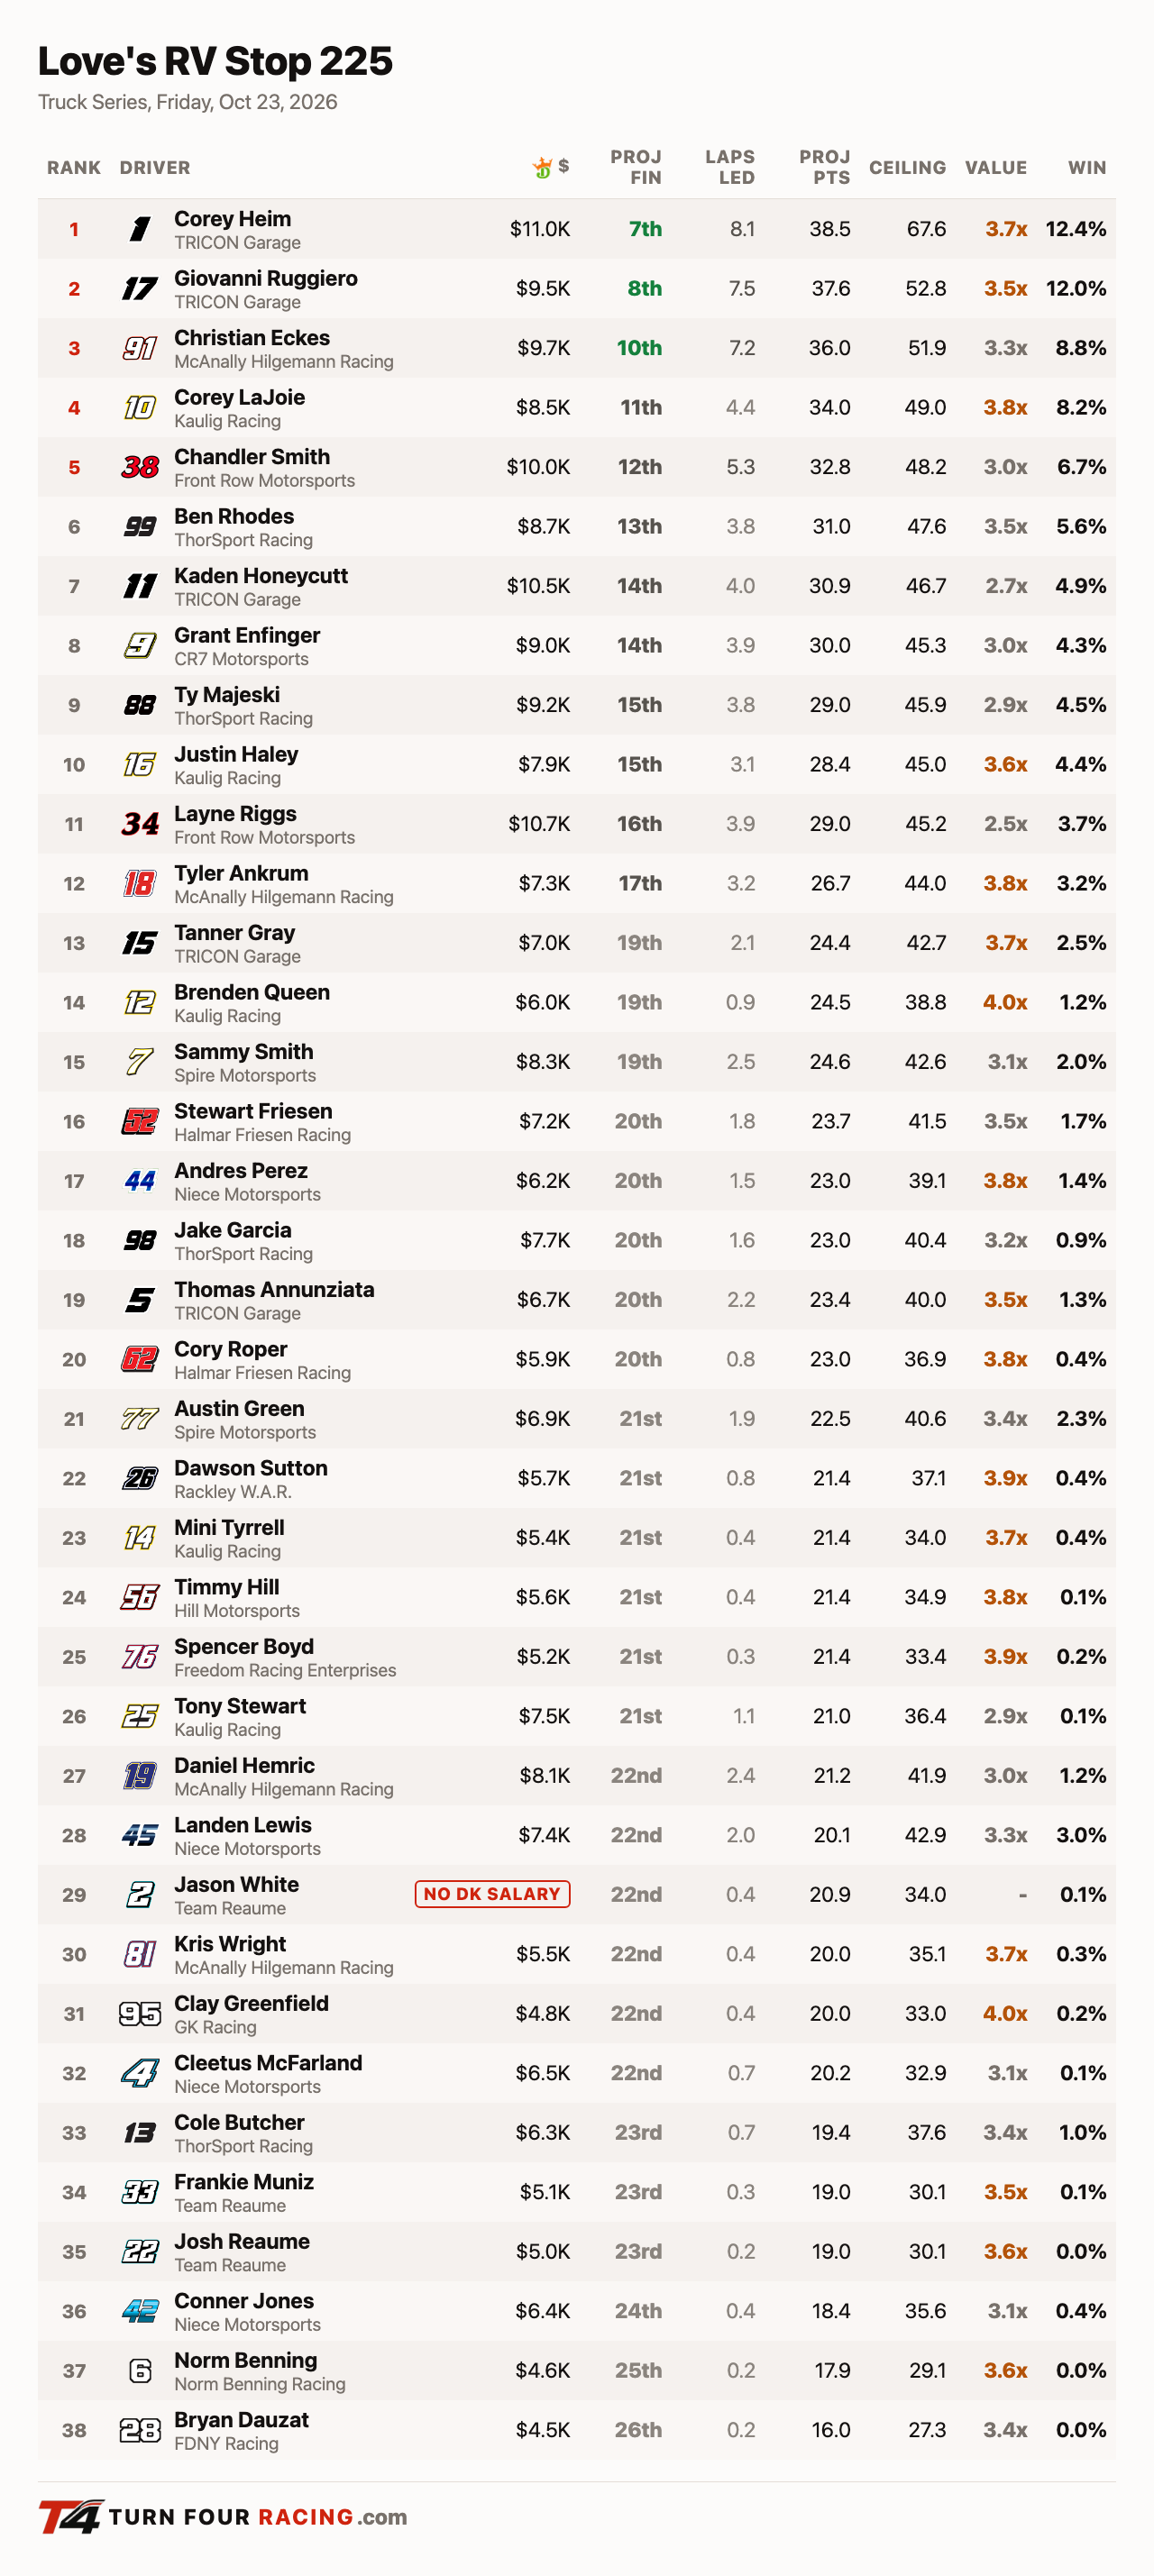Click the T4 Turn Four Racing logo
The image size is (1154, 2576).
(x=70, y=2517)
